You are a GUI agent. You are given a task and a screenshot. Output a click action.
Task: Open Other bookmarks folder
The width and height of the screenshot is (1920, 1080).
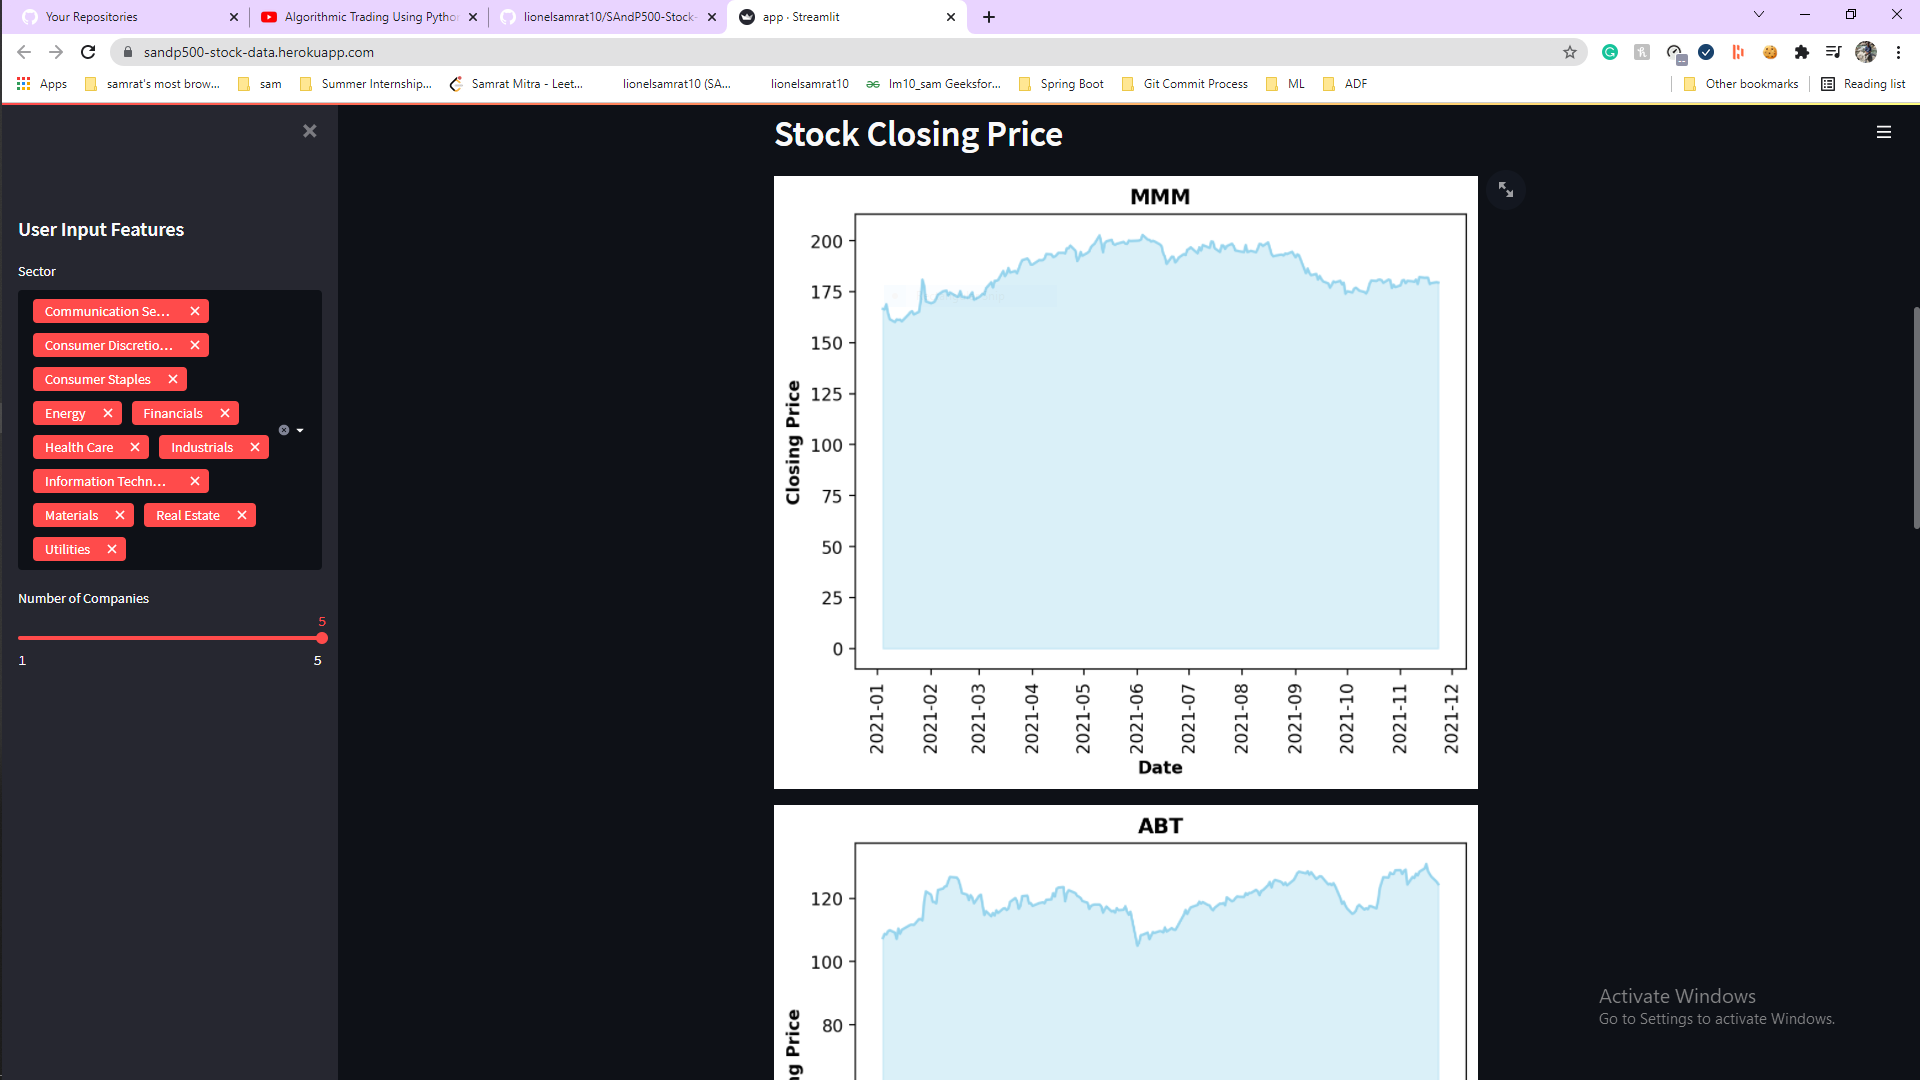(x=1741, y=84)
